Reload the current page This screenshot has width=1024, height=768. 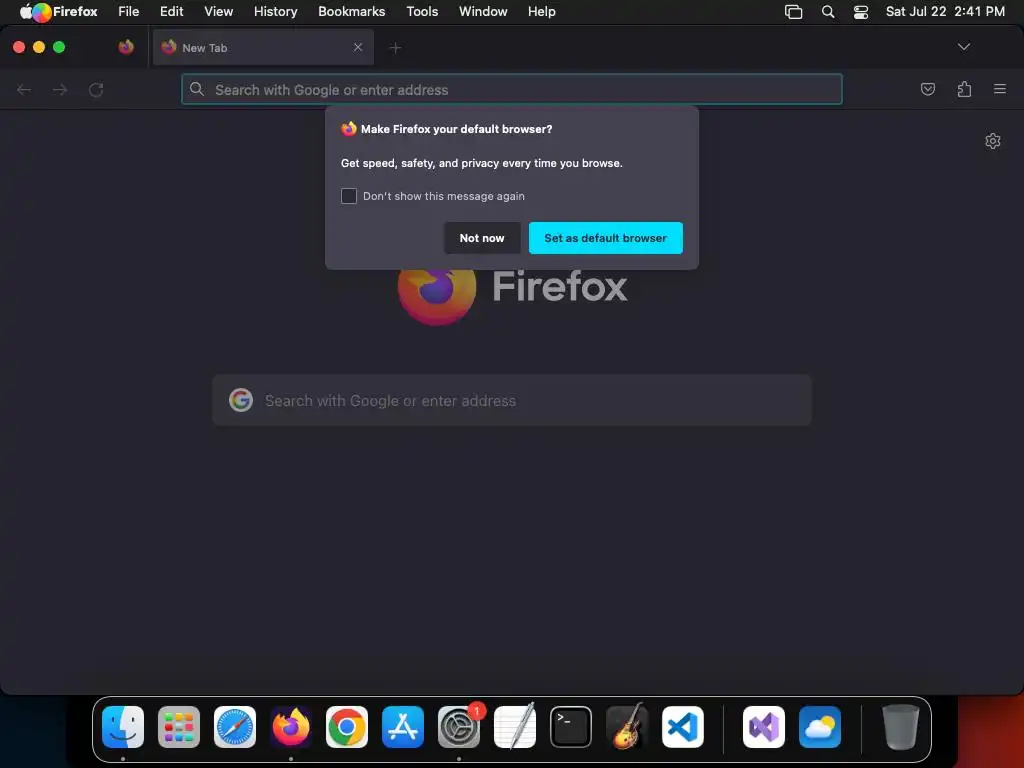point(96,89)
